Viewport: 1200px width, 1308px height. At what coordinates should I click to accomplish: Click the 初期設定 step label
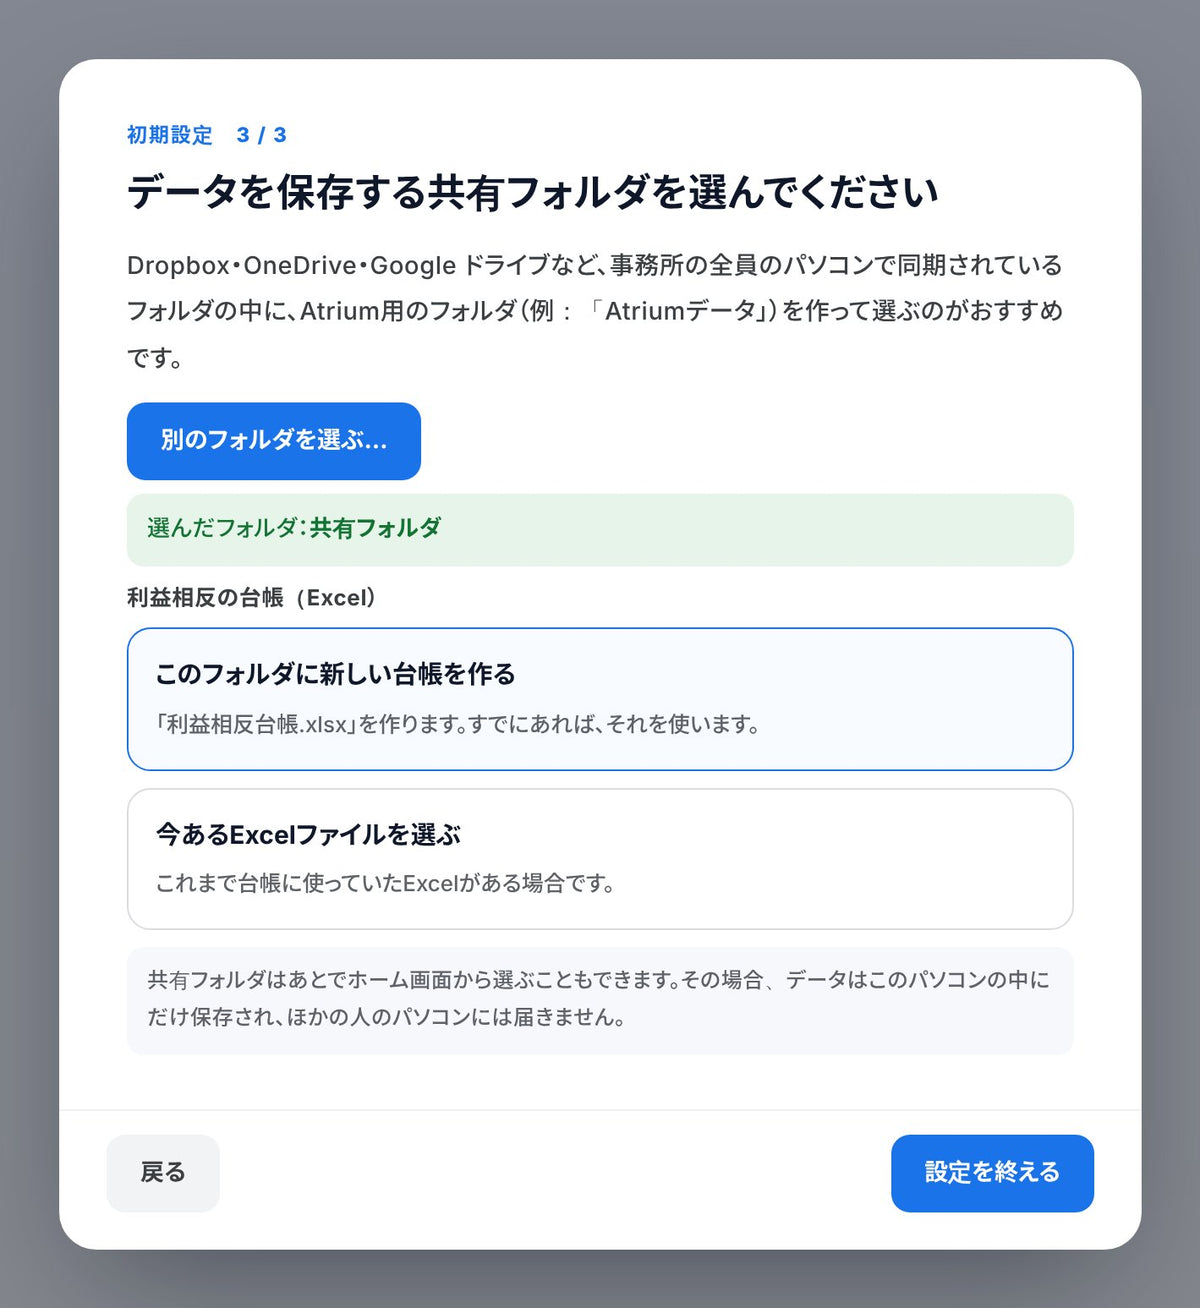point(170,135)
